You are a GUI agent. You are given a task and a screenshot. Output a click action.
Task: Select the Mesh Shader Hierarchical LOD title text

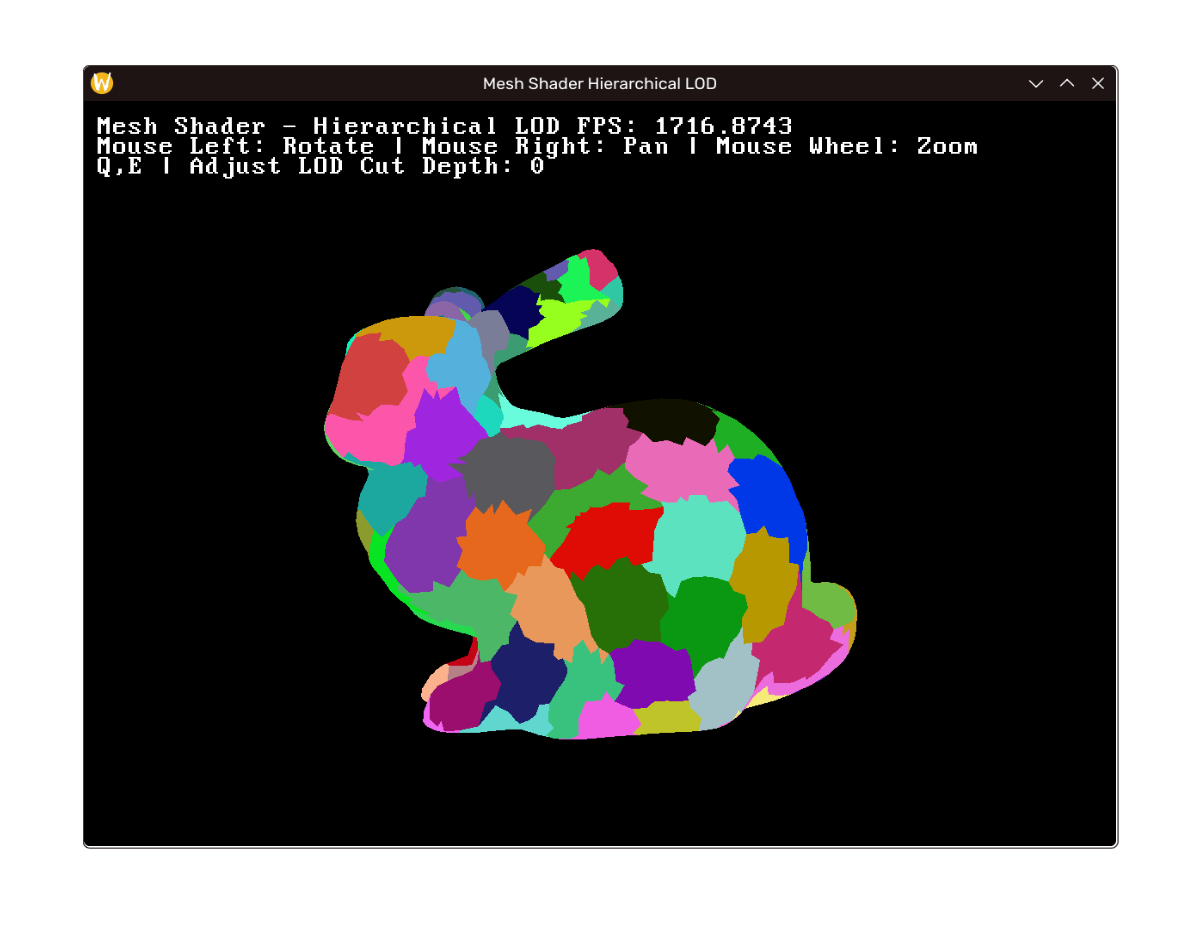point(600,83)
